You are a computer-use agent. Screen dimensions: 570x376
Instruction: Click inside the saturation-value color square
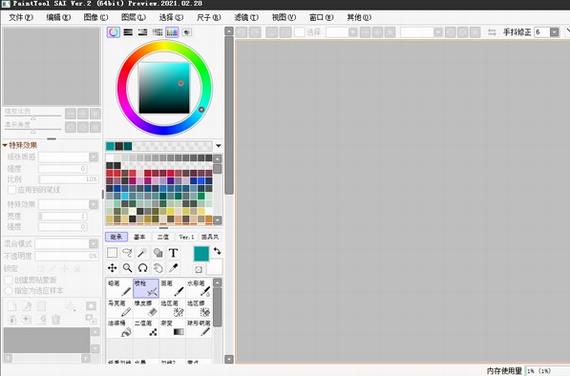(164, 88)
